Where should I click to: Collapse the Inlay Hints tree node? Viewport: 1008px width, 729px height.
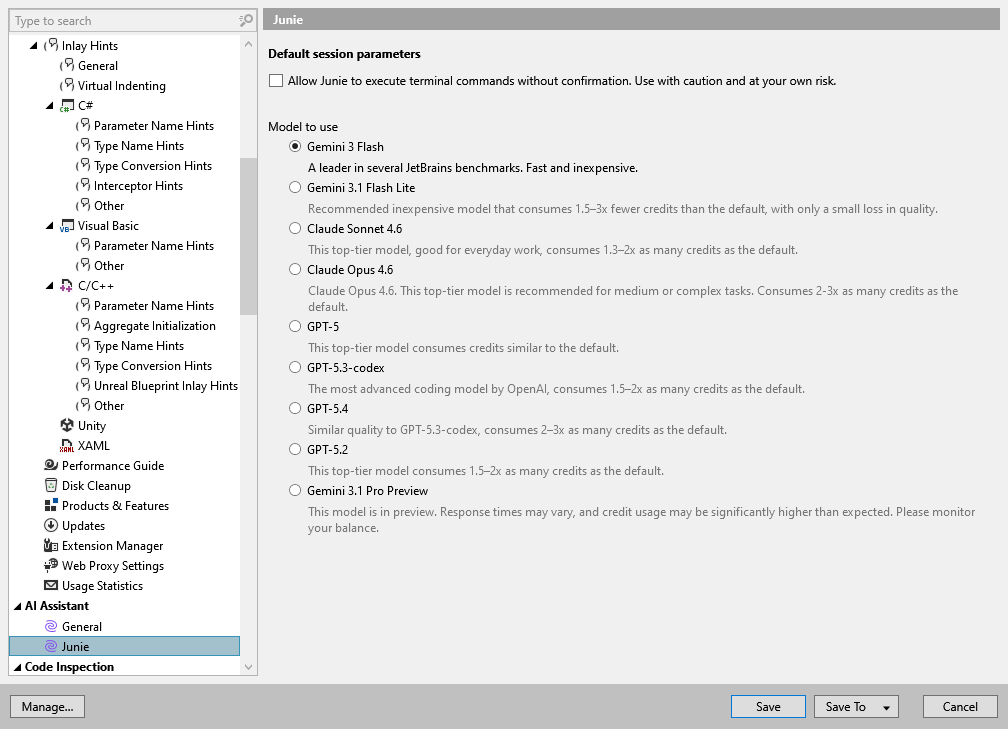33,46
